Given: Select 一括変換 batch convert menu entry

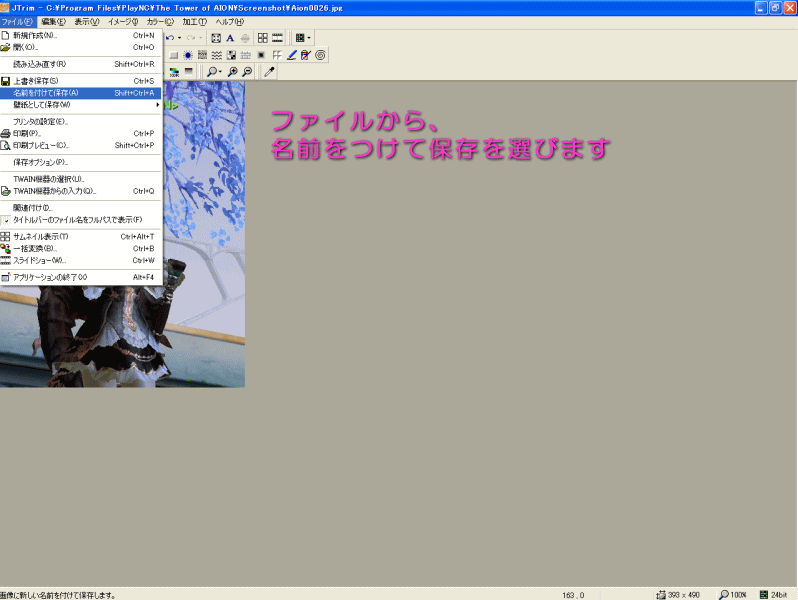Looking at the screenshot, I should click(x=80, y=249).
